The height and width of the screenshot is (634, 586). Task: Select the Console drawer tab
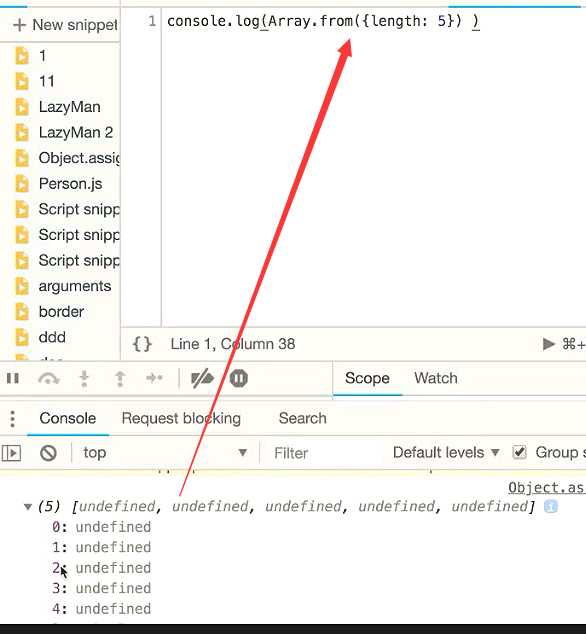point(68,418)
